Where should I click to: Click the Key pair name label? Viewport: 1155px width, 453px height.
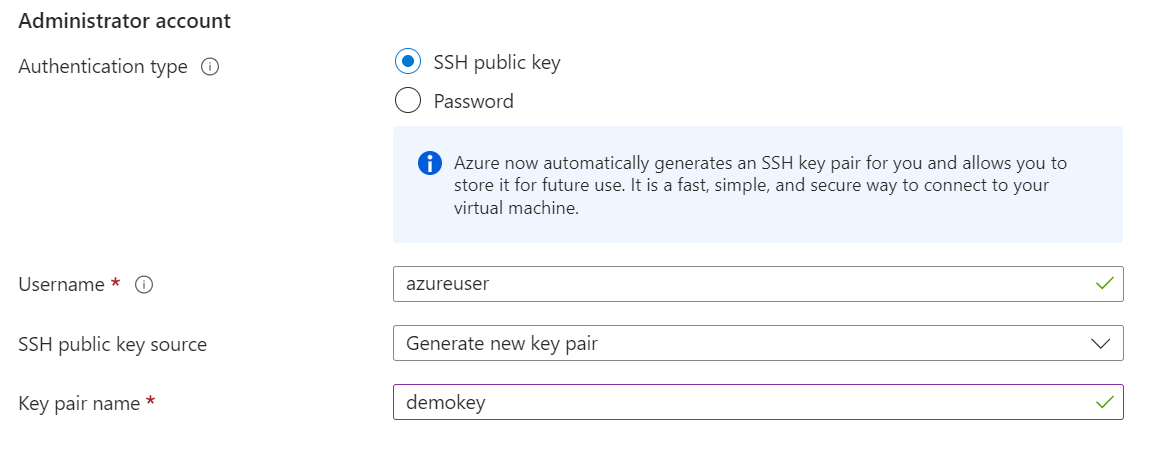tap(79, 403)
